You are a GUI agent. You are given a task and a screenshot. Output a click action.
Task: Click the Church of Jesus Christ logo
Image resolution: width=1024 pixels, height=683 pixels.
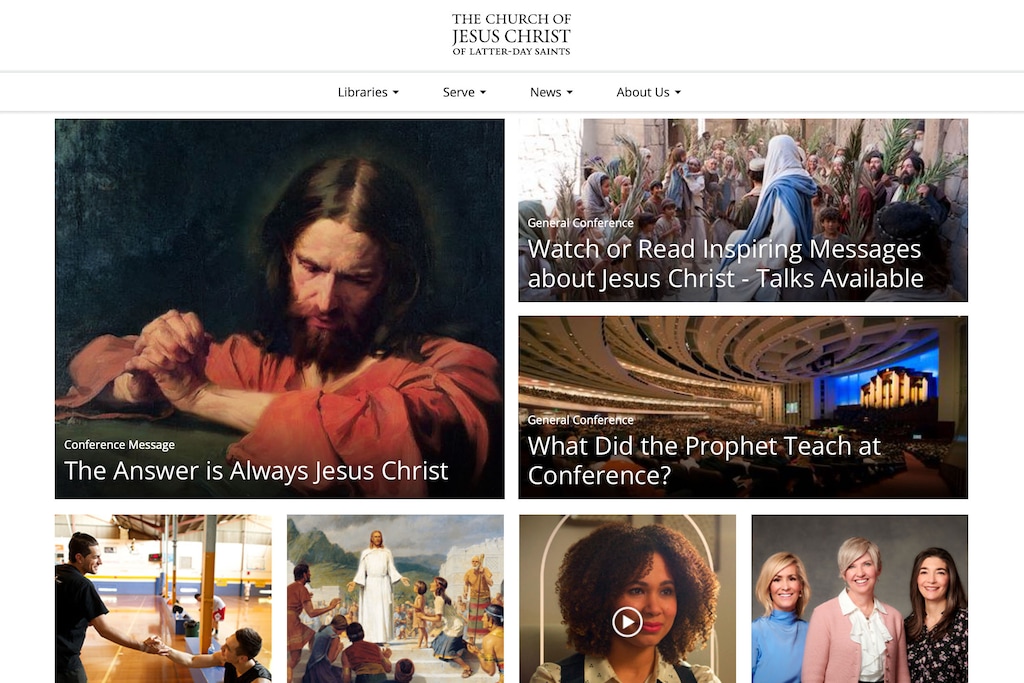(x=511, y=34)
